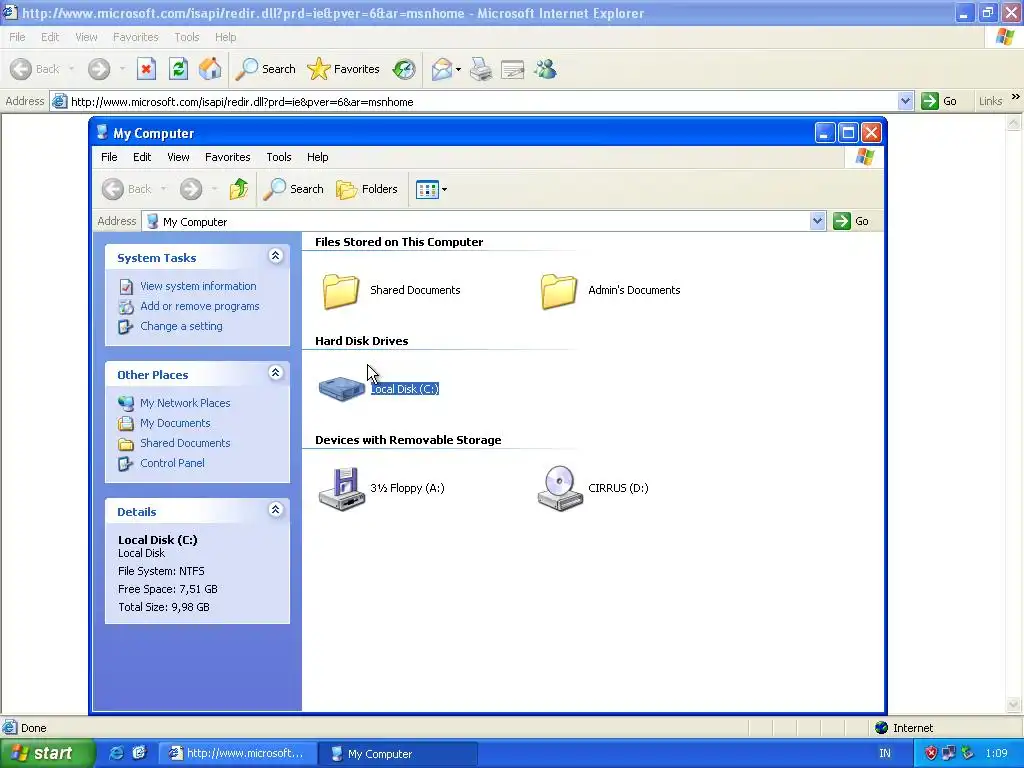Click Links label in Internet Explorer
This screenshot has height=768, width=1024.
[990, 101]
